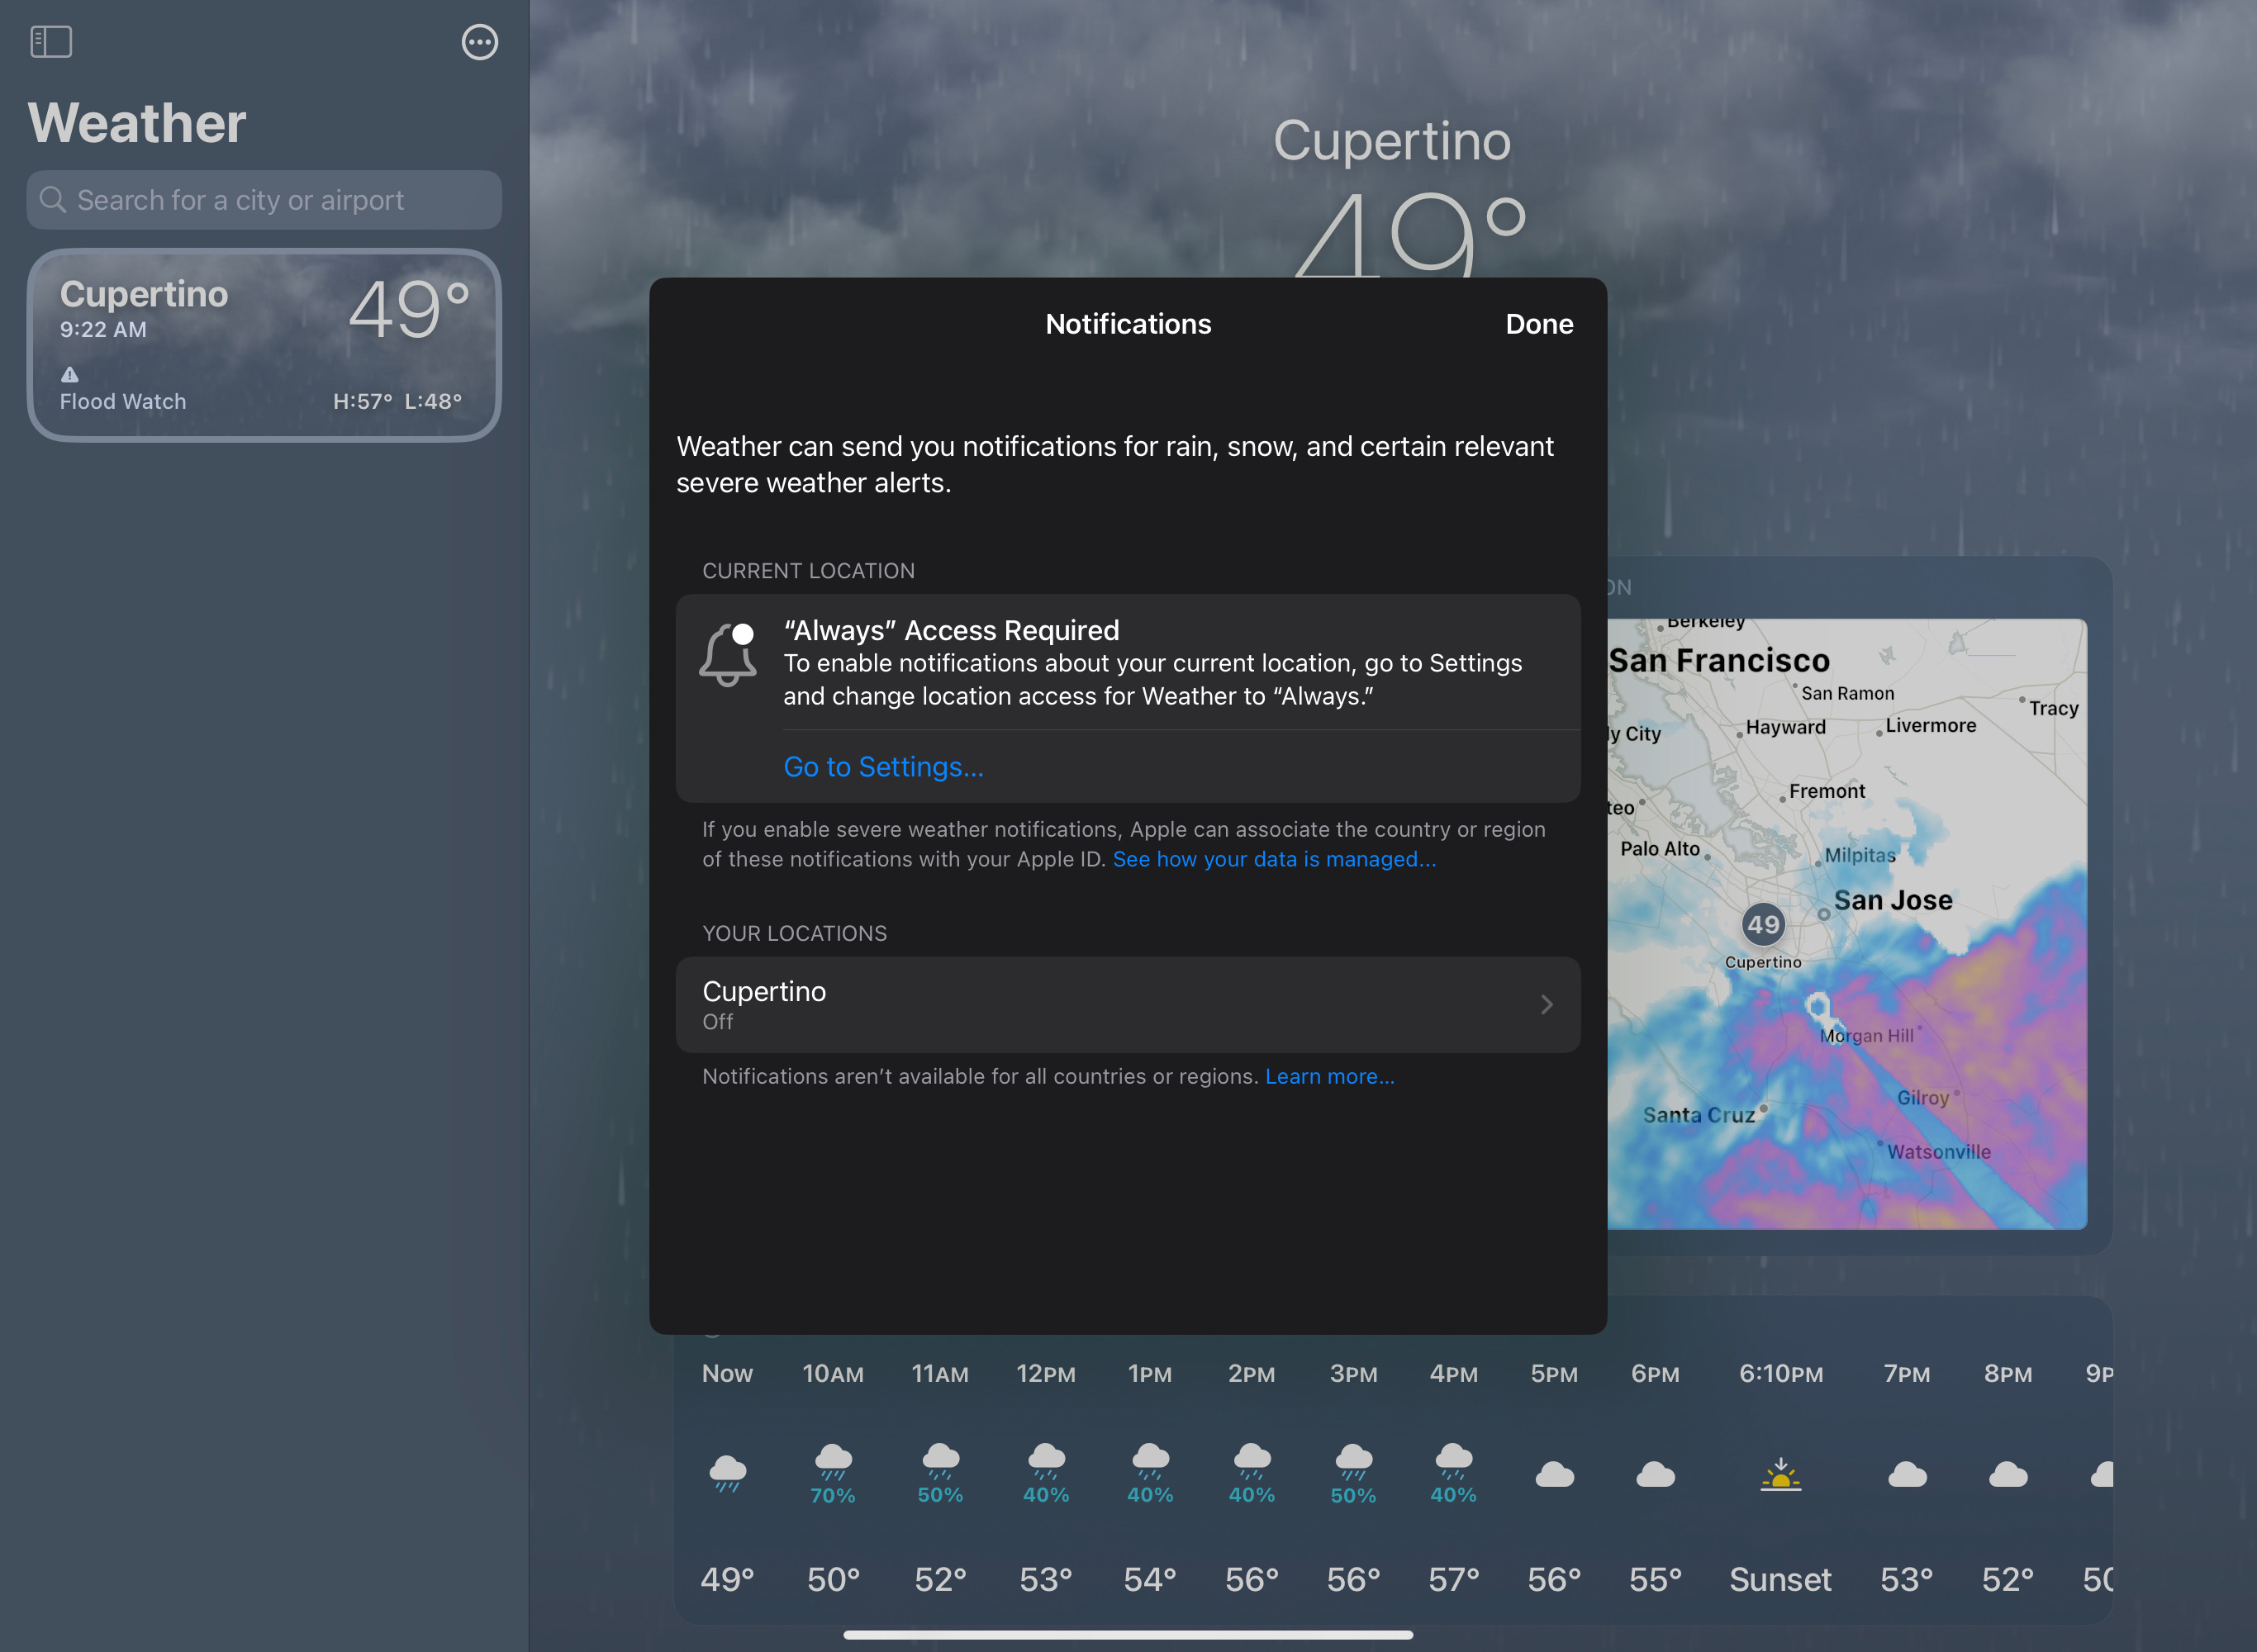Click the 3PM rain icon with 50%
The width and height of the screenshot is (2257, 1652).
[x=1354, y=1461]
